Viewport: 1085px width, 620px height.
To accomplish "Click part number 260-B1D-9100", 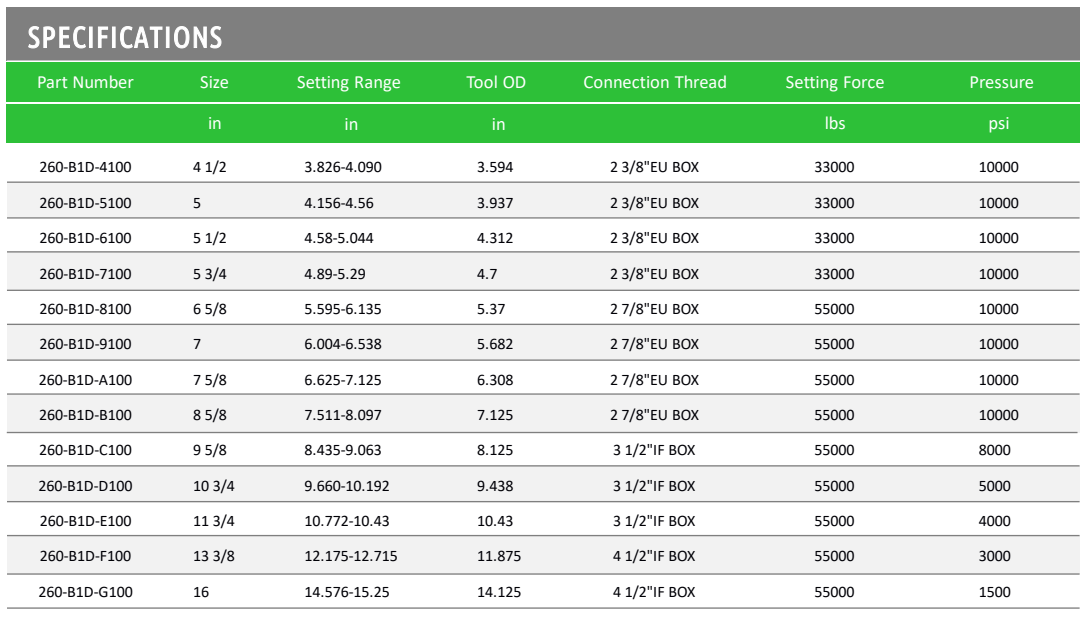I will 85,344.
